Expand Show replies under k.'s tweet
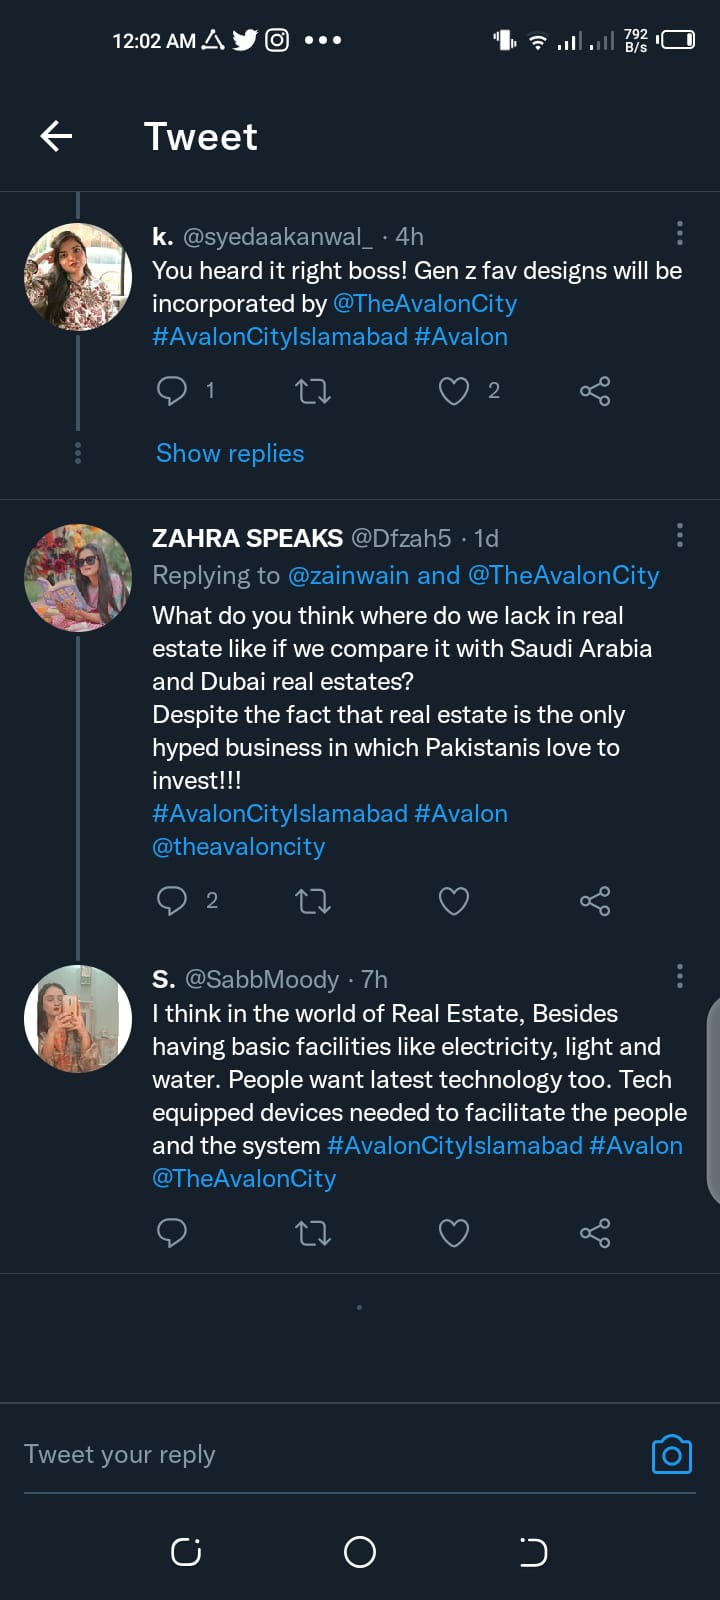The width and height of the screenshot is (720, 1600). pos(230,453)
